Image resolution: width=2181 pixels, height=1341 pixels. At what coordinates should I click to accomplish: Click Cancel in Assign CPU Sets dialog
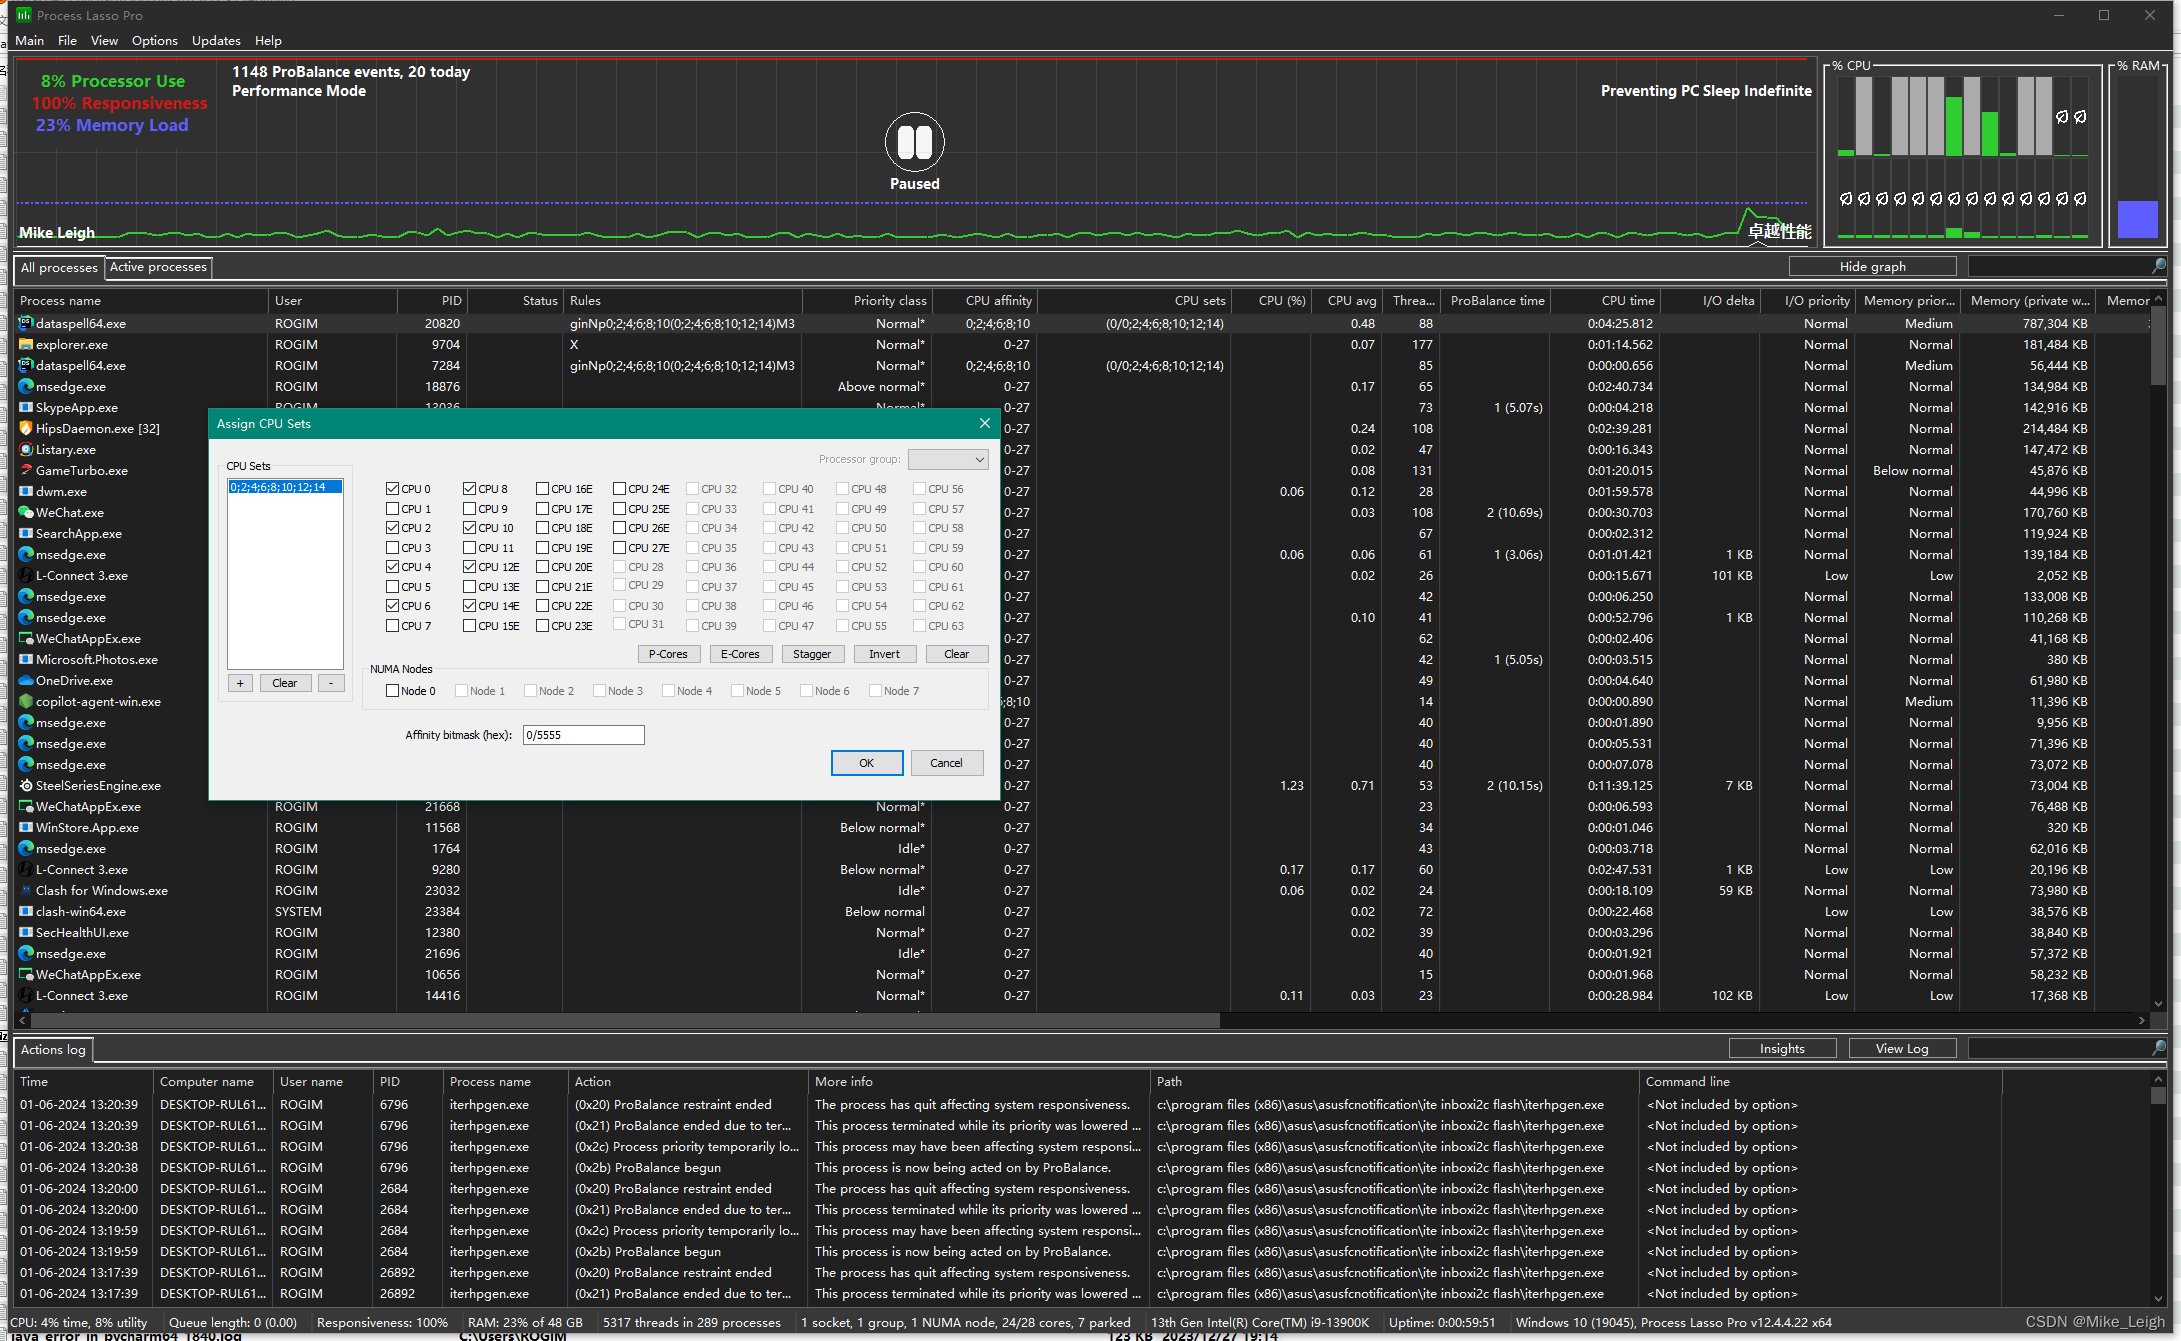tap(946, 763)
